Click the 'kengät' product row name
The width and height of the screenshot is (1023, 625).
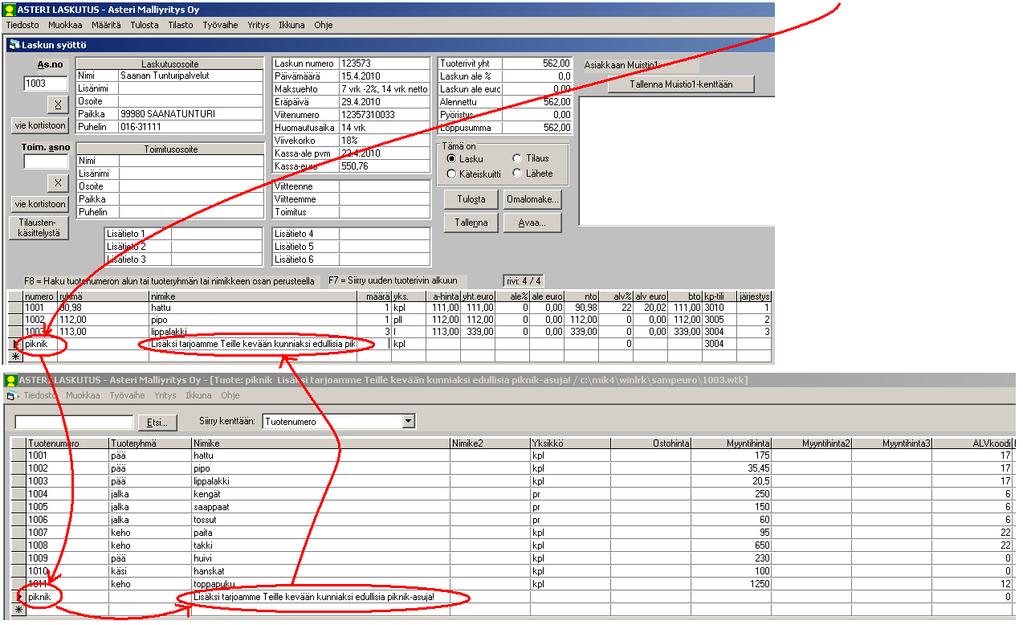click(x=320, y=494)
